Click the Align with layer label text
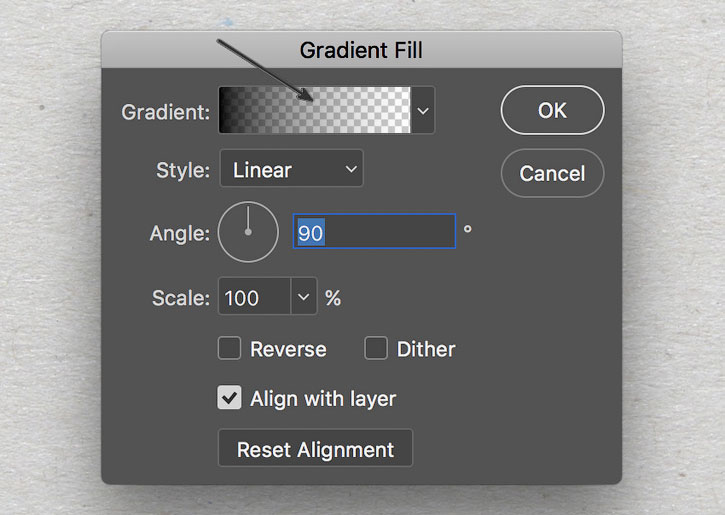The width and height of the screenshot is (725, 515). [323, 399]
